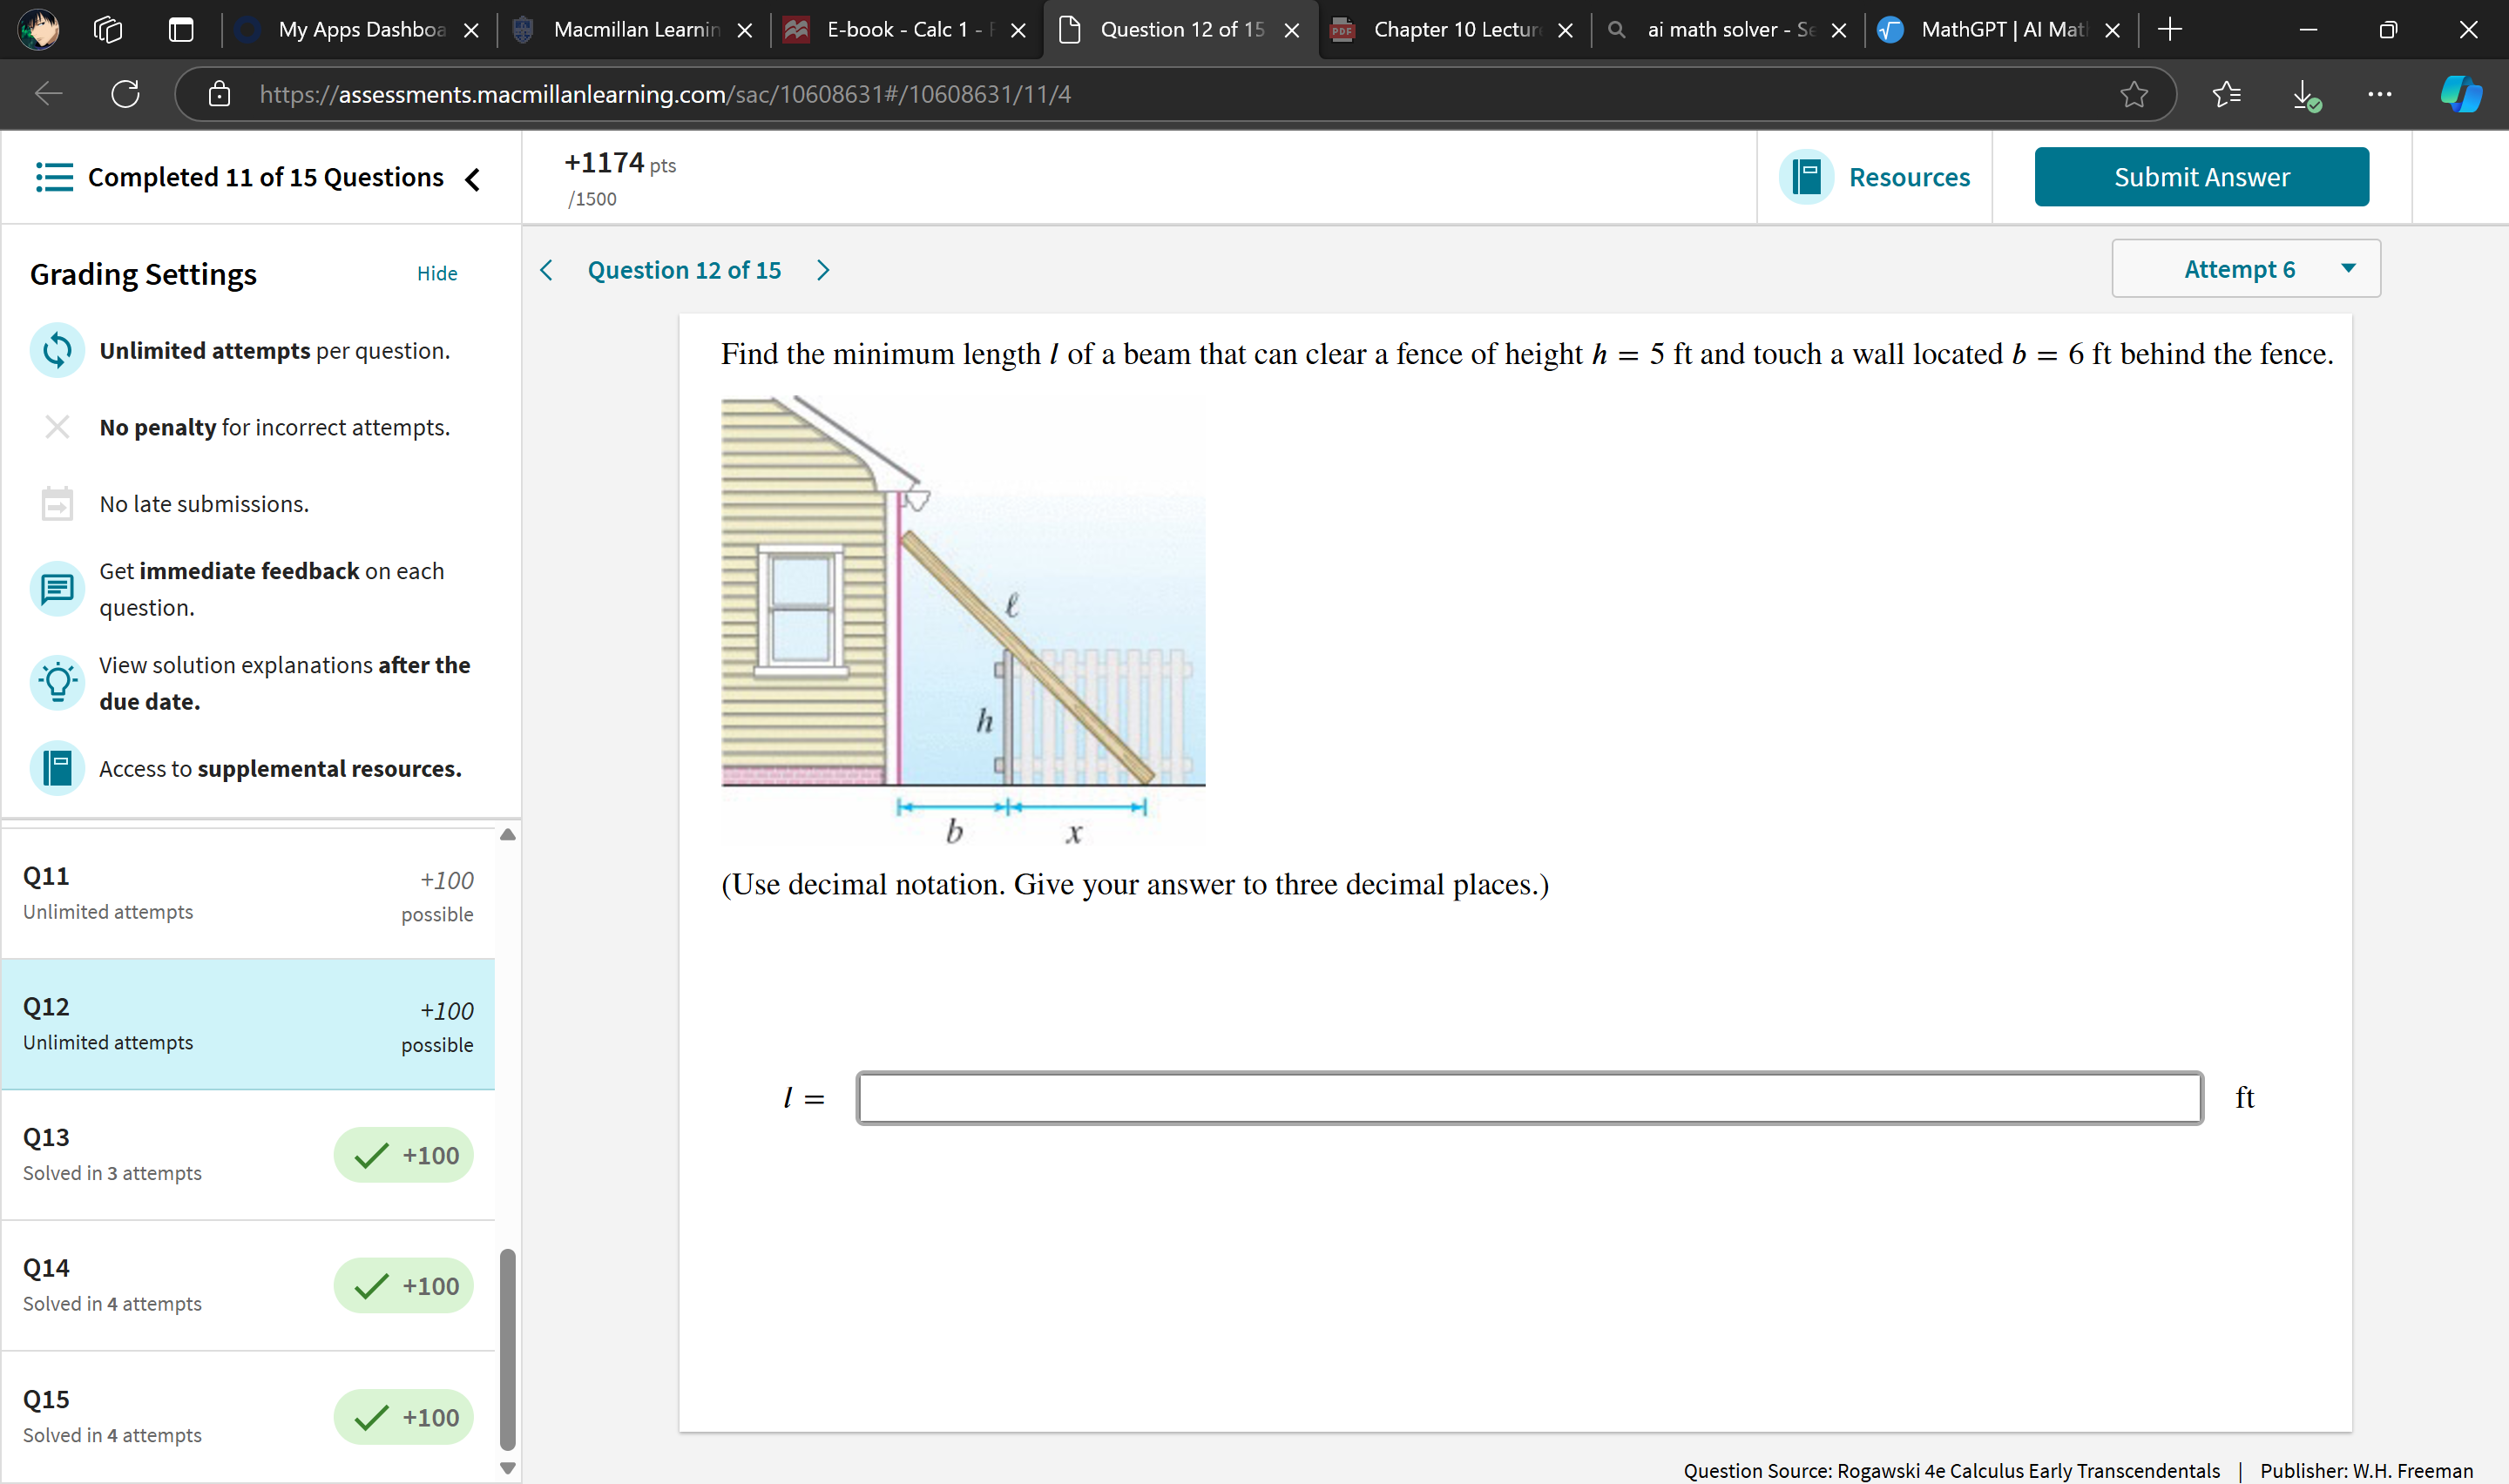Click the unlimited attempts cycle icon
The width and height of the screenshot is (2509, 1484).
57,351
